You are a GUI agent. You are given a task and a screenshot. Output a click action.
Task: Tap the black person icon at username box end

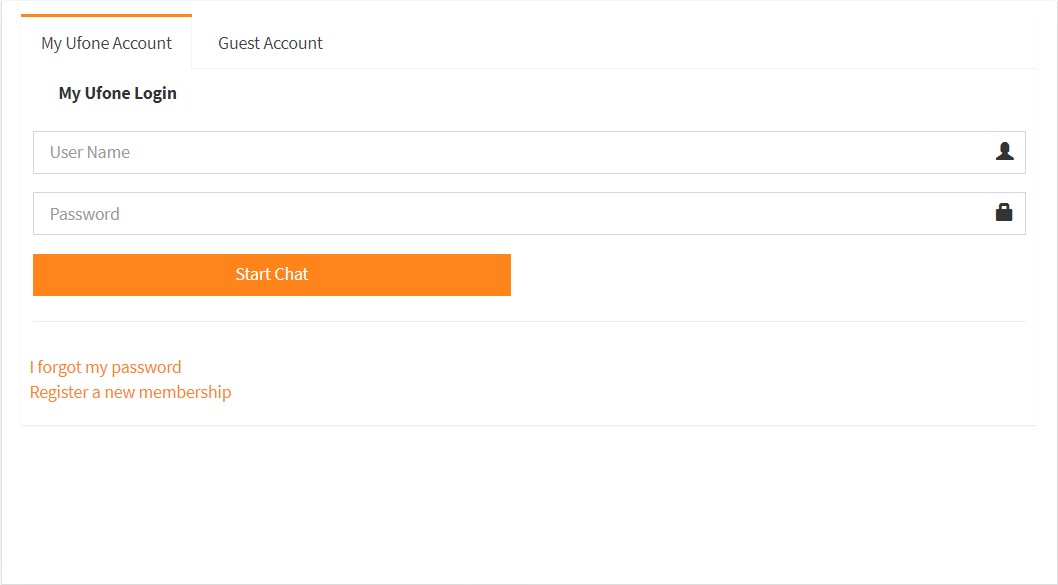(1004, 151)
